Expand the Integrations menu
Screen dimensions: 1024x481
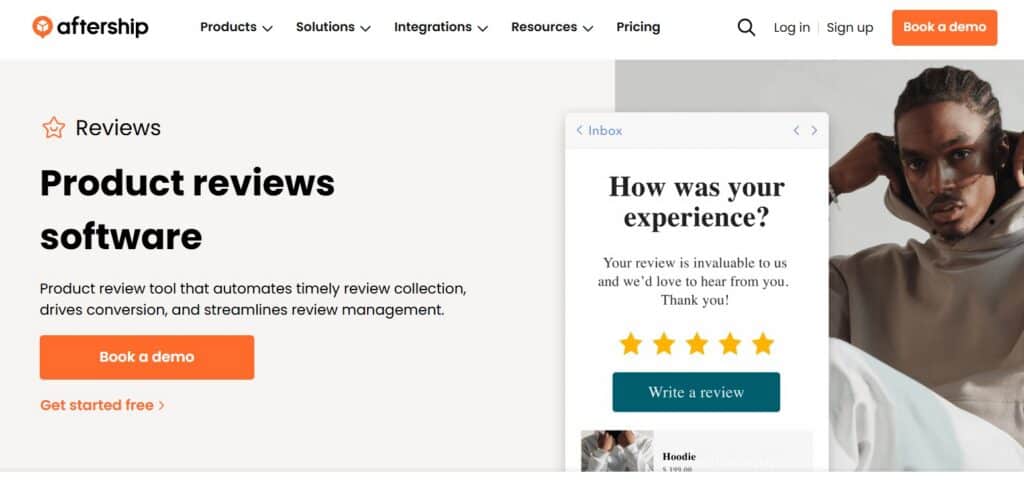coord(441,27)
